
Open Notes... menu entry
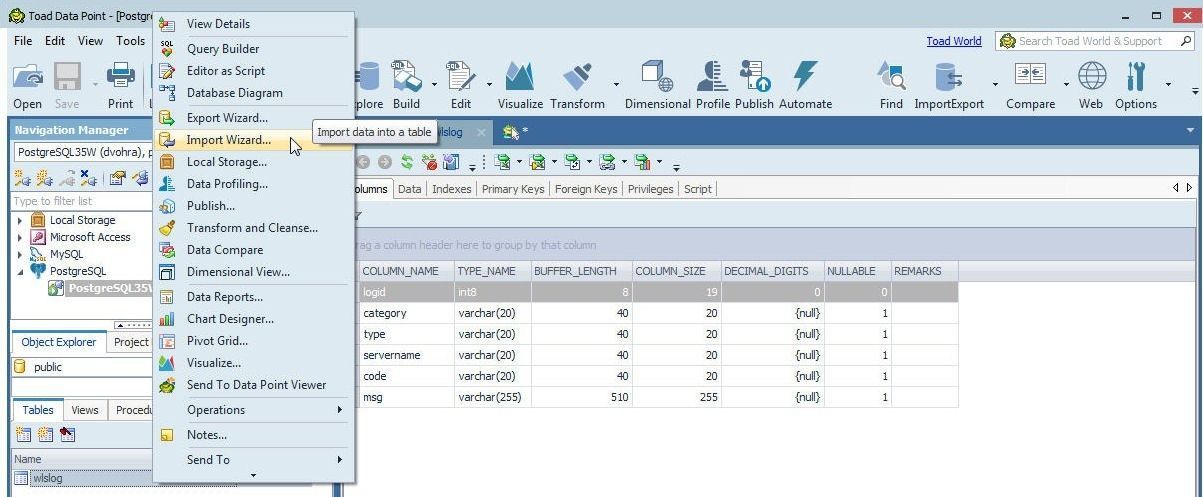pyautogui.click(x=206, y=435)
